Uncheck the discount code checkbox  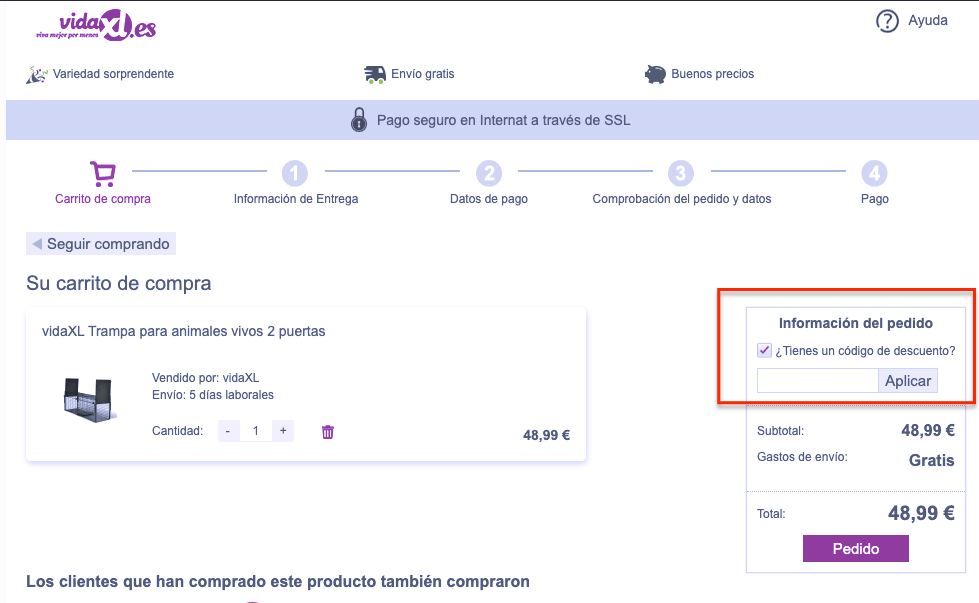pyautogui.click(x=764, y=350)
